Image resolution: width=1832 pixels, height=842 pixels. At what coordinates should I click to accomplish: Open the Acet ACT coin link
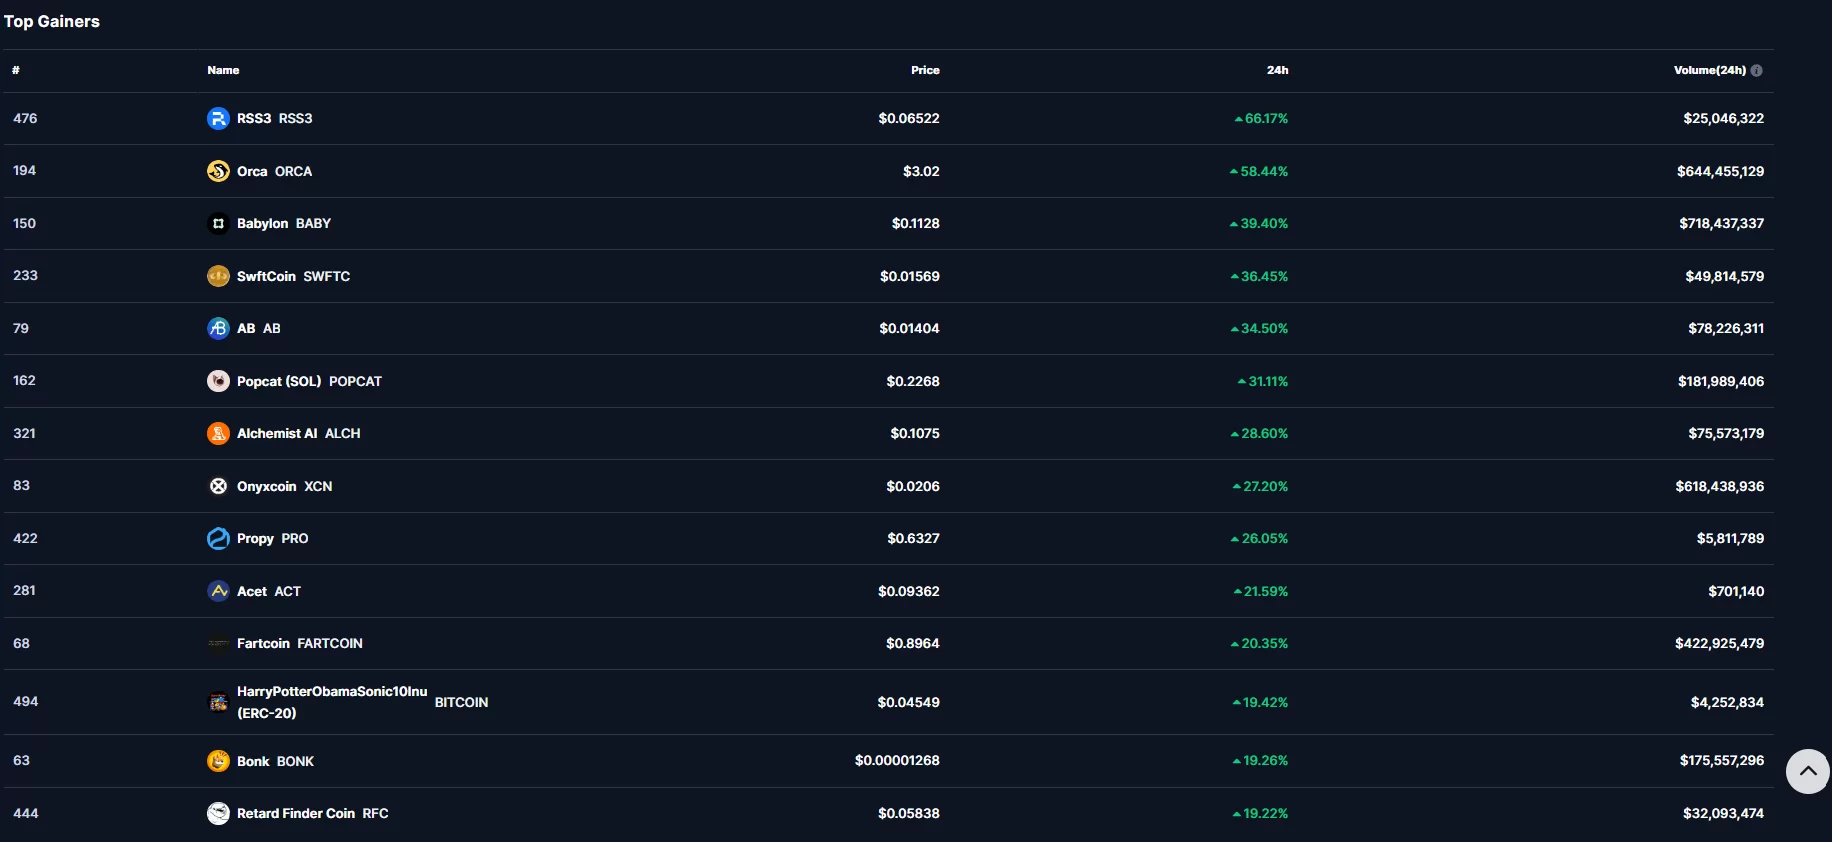coord(268,591)
